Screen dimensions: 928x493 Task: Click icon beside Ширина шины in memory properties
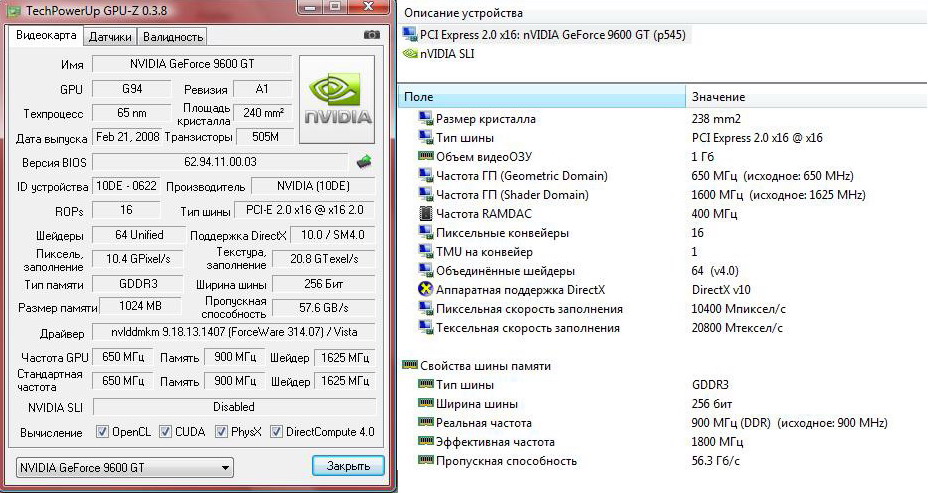pos(426,403)
